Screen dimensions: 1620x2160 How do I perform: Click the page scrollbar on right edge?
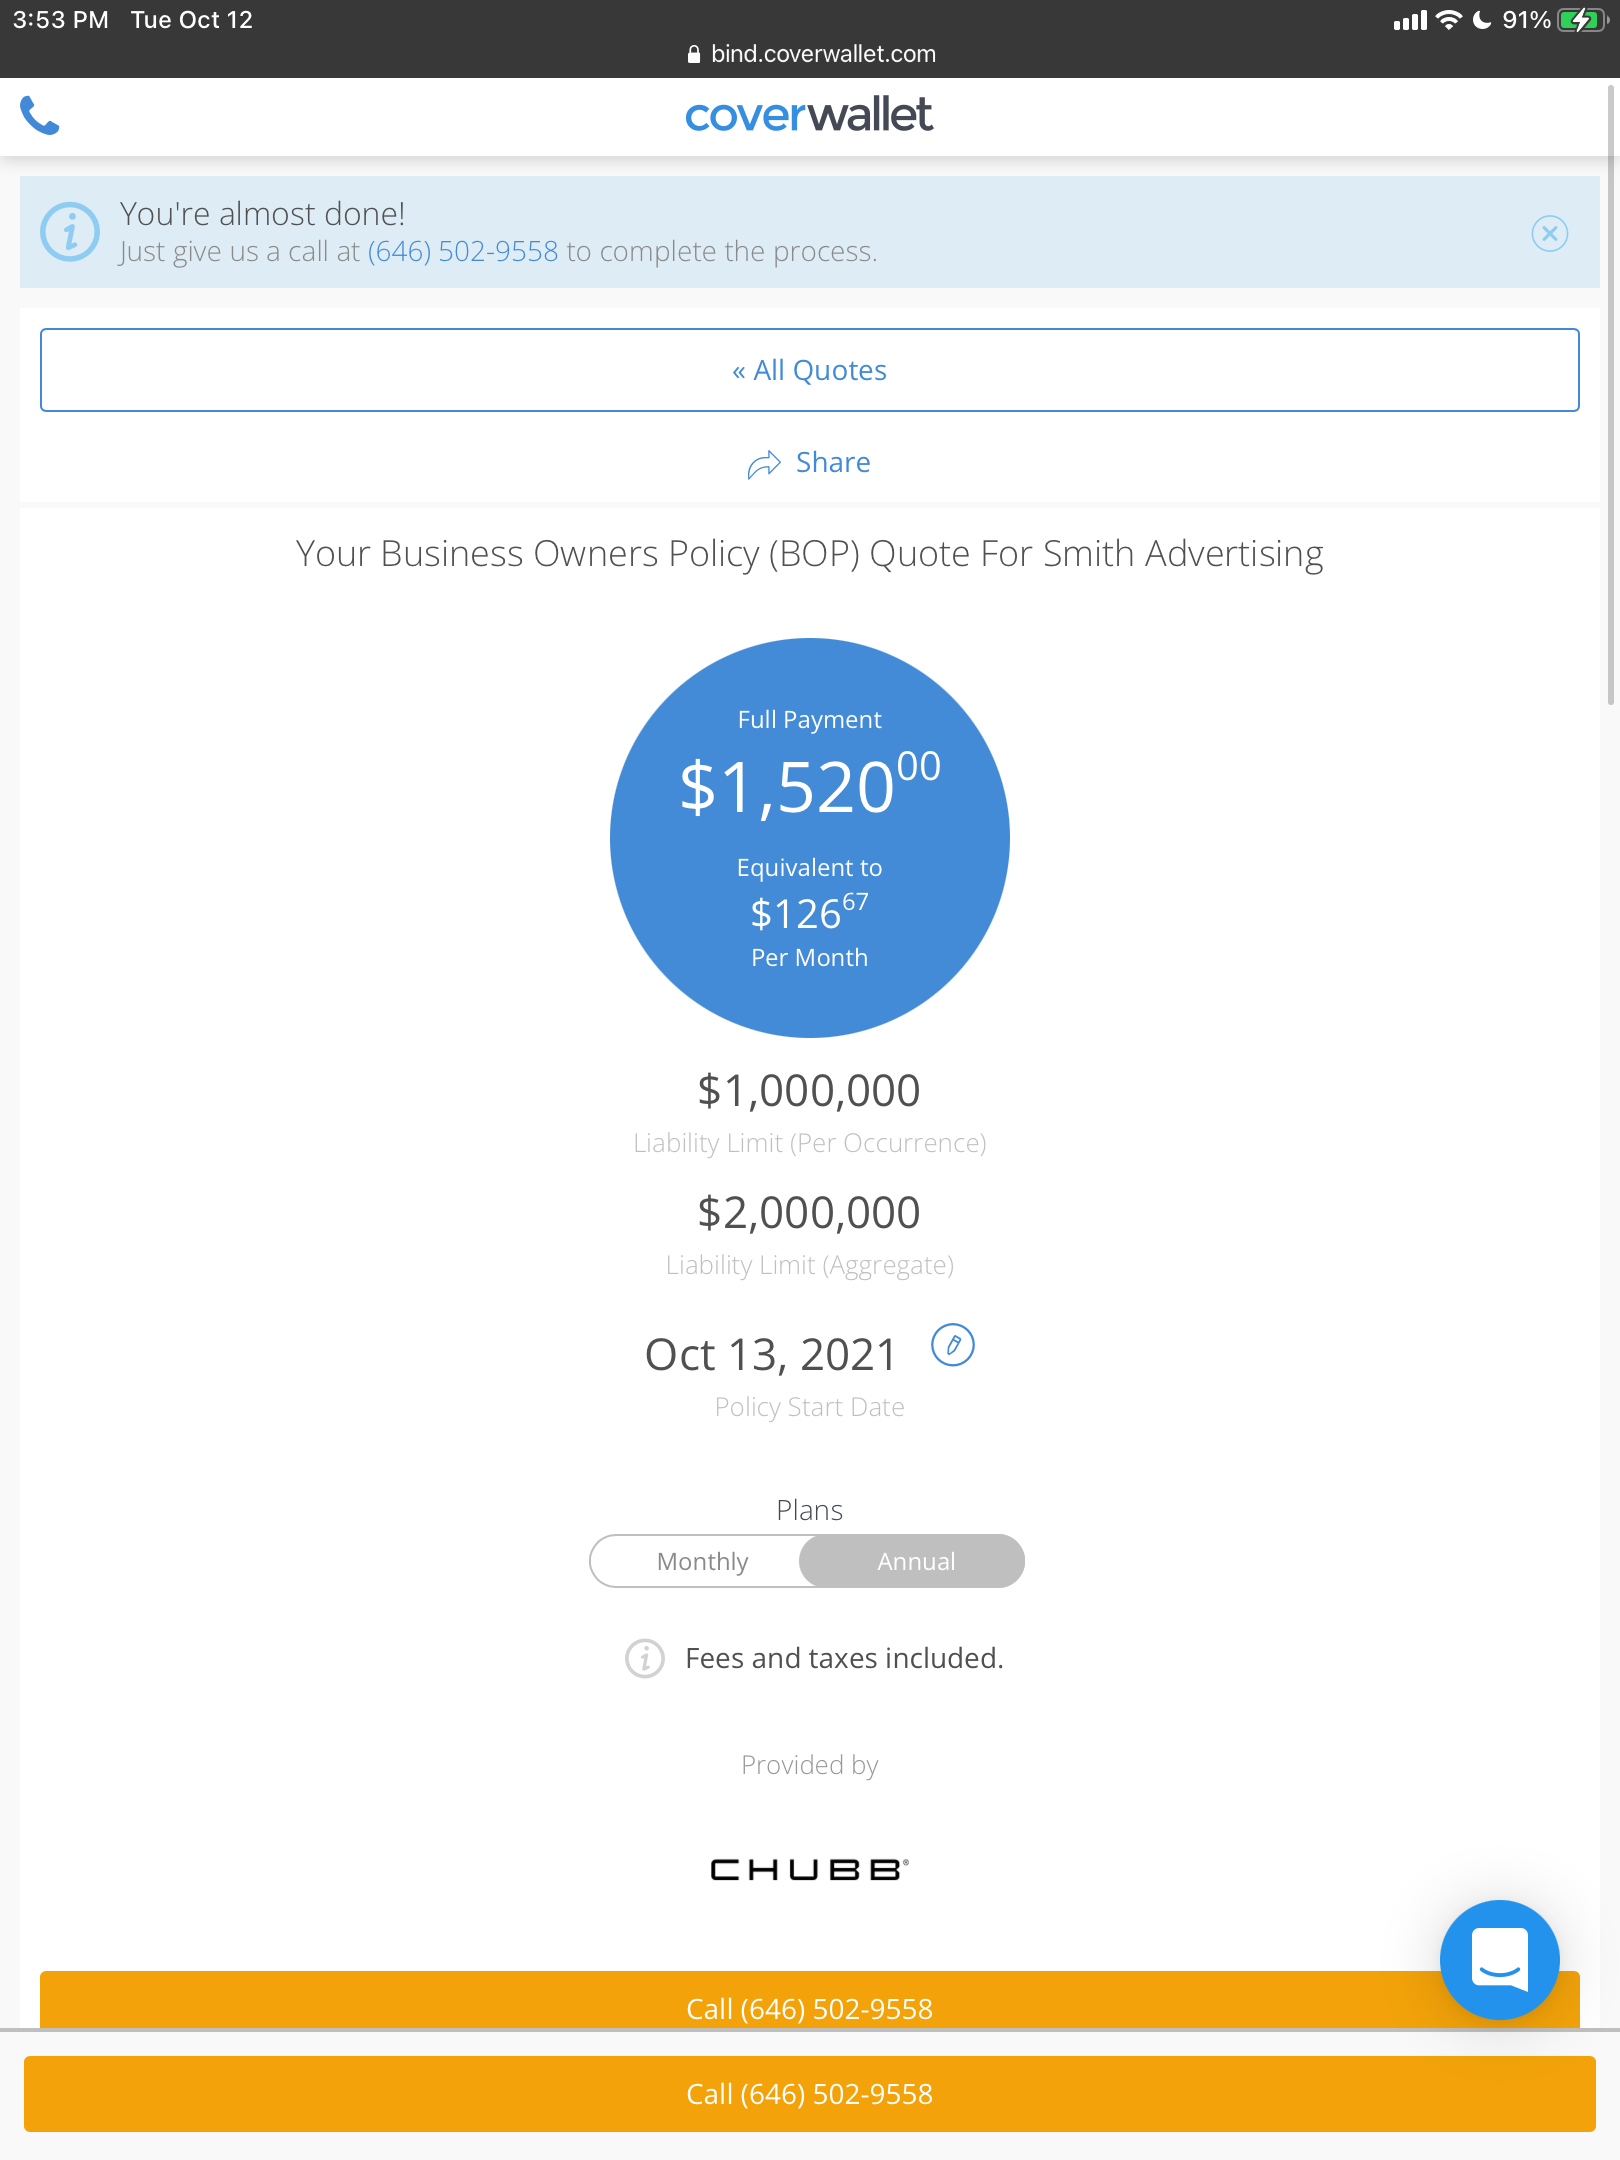pos(1611,395)
